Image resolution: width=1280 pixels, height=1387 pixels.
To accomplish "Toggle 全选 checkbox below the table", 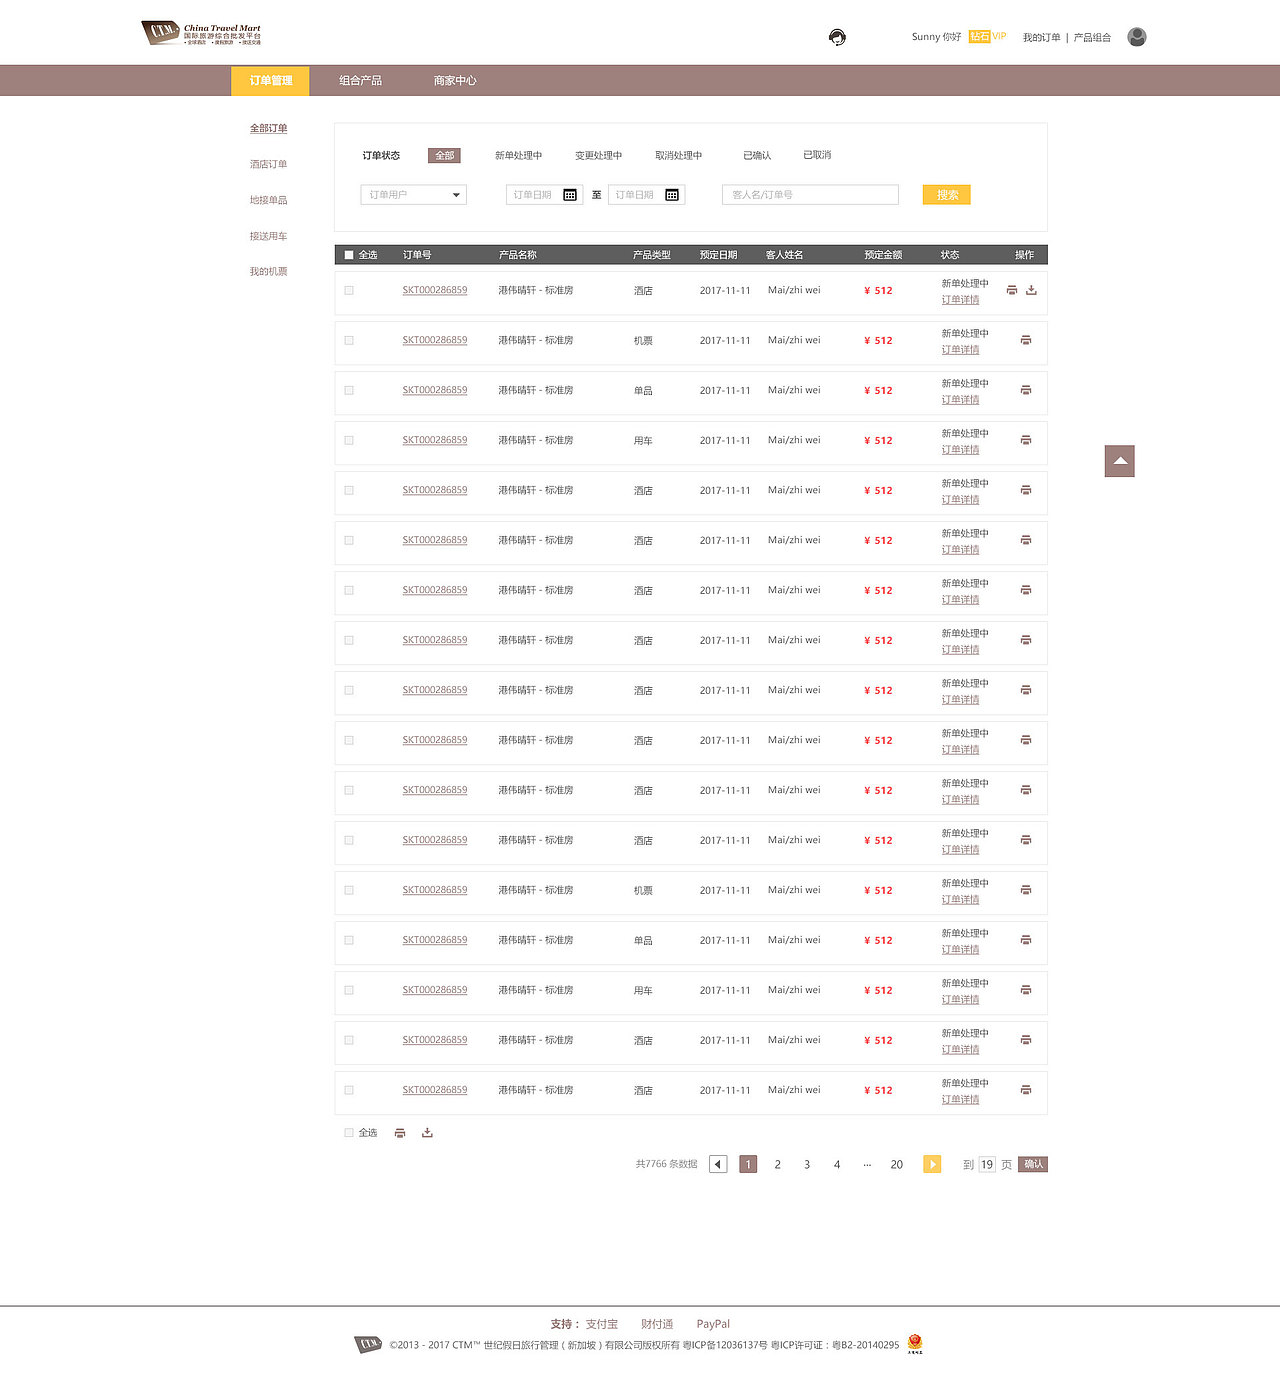I will [x=349, y=1133].
